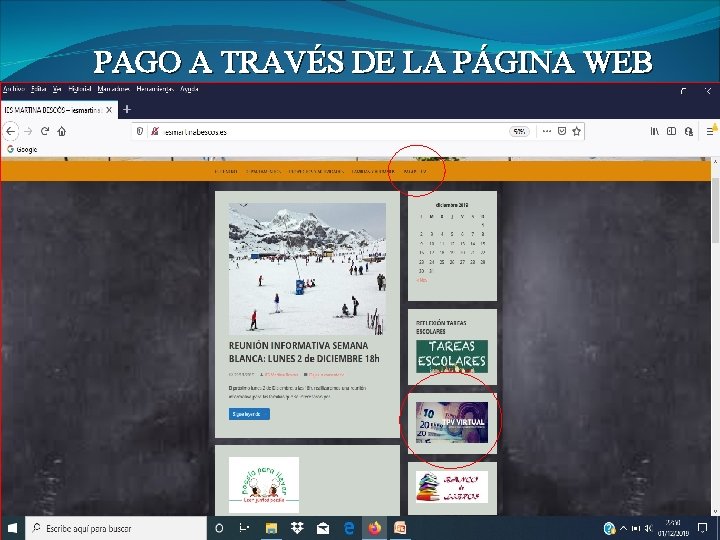Open the Ver menu
Screen dimensions: 720x540
click(x=57, y=89)
